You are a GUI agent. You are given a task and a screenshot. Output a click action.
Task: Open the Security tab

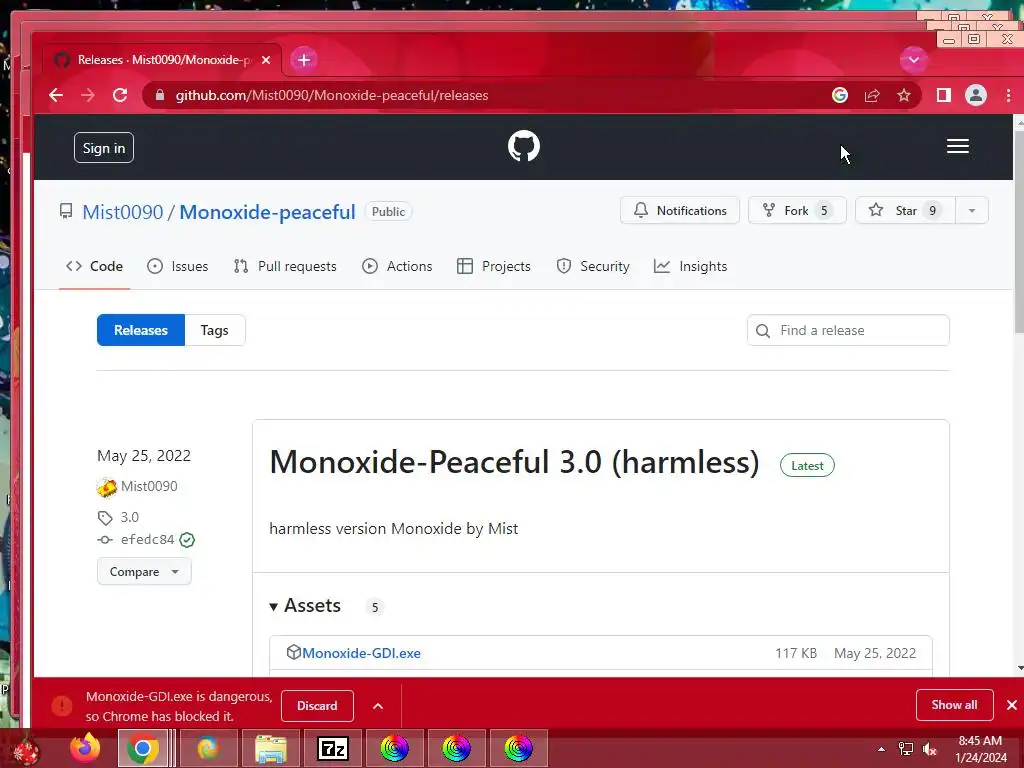(x=593, y=266)
